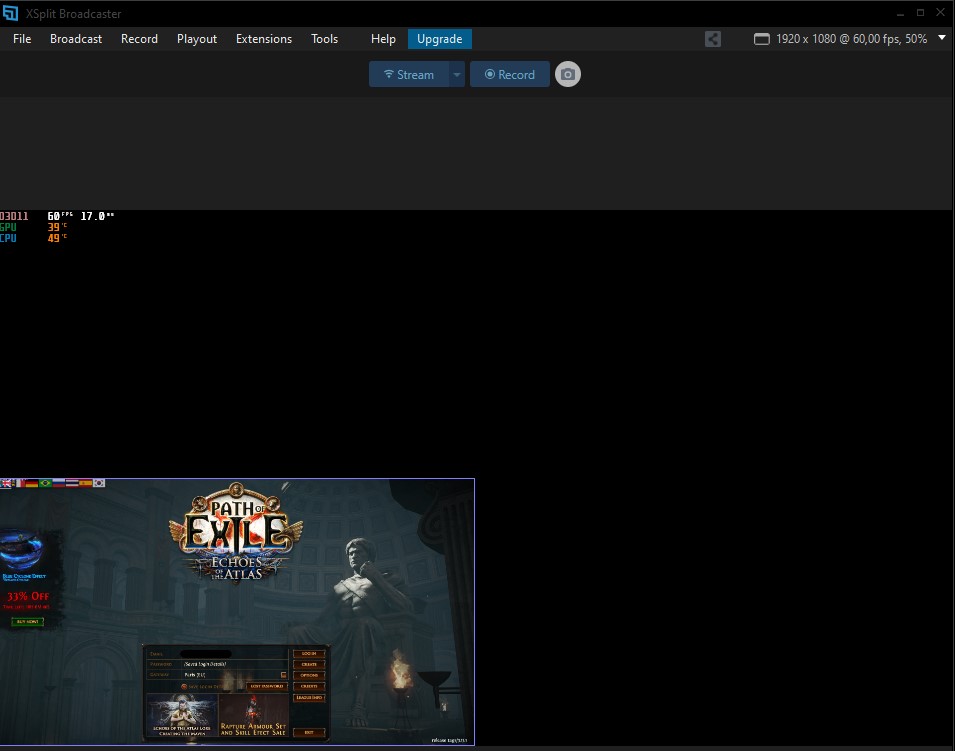Click the XSplit Broadcaster logo icon
Viewport: 955px width, 751px height.
point(11,12)
